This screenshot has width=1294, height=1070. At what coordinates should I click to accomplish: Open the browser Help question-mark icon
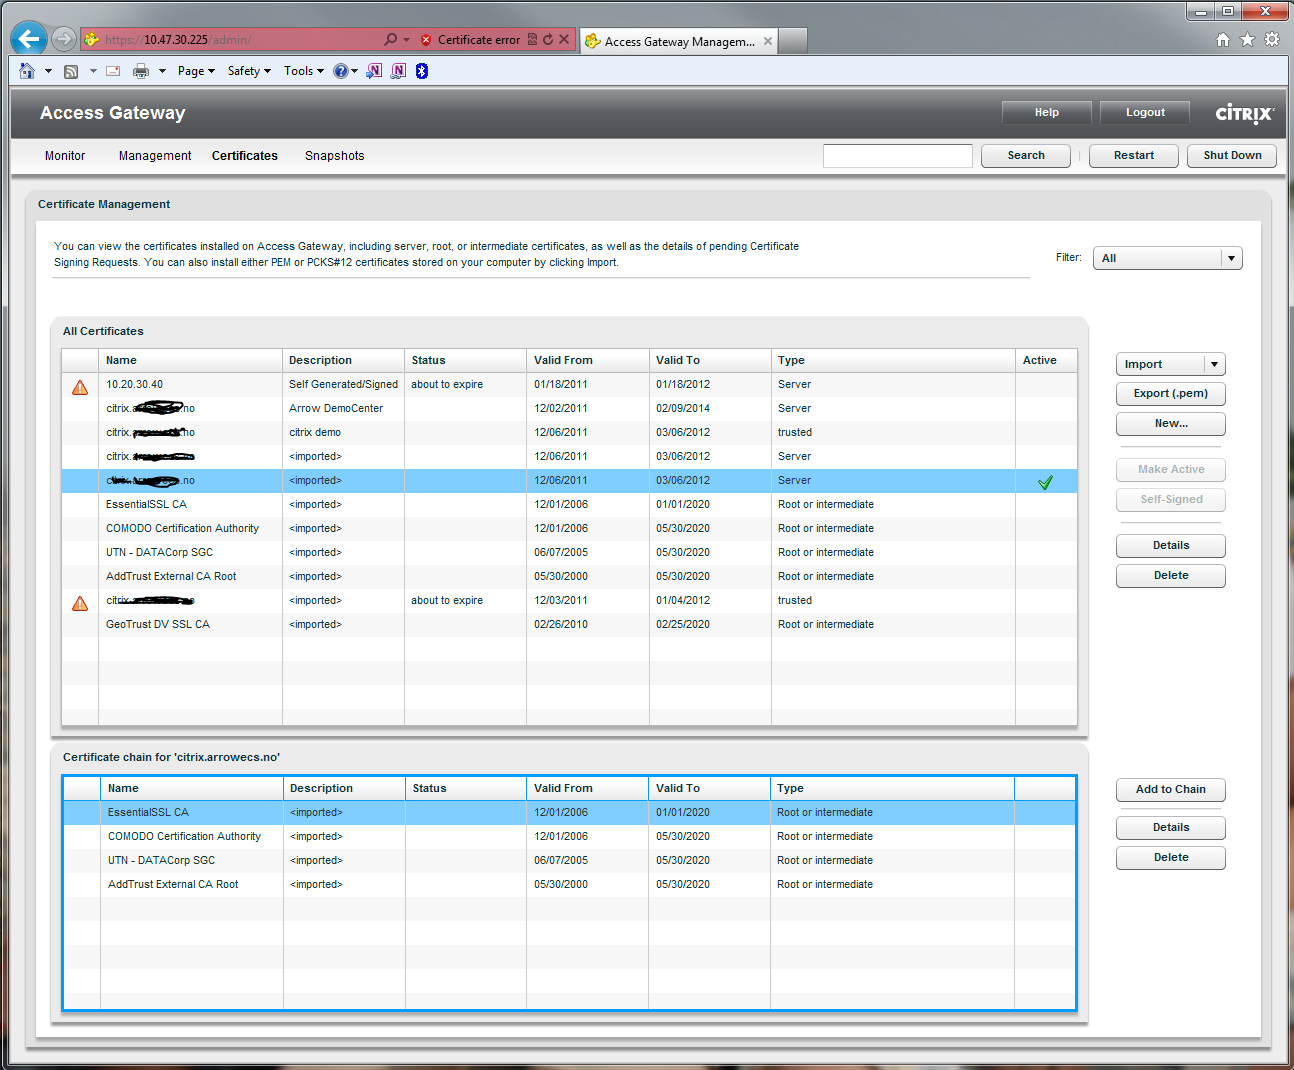341,71
